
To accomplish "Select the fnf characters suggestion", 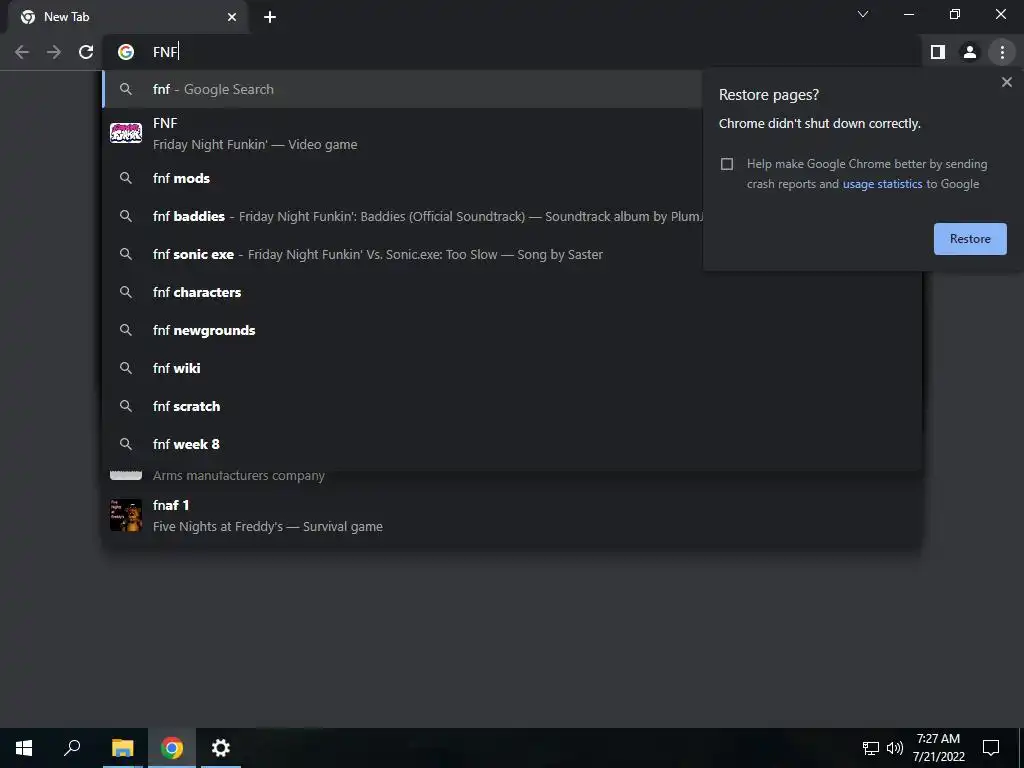I will point(512,292).
